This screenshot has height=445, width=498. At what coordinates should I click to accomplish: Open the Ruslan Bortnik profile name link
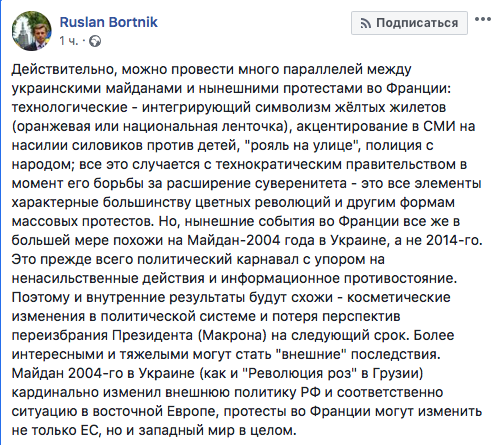(x=108, y=22)
